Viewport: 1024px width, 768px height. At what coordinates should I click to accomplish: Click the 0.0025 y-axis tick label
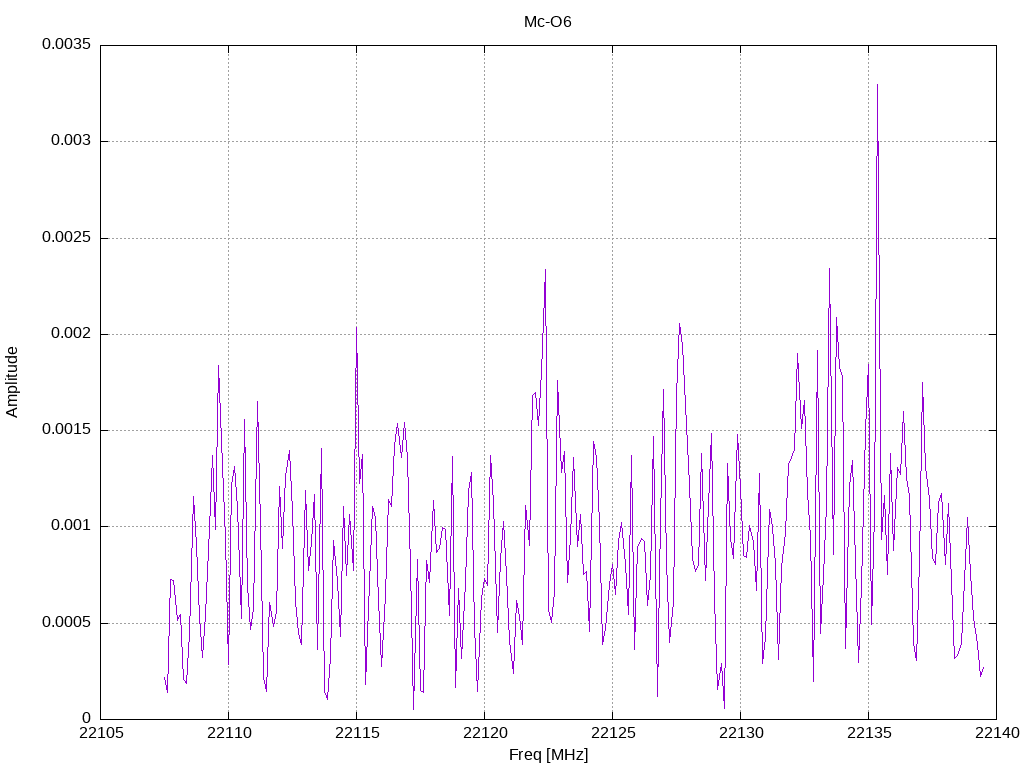(67, 238)
